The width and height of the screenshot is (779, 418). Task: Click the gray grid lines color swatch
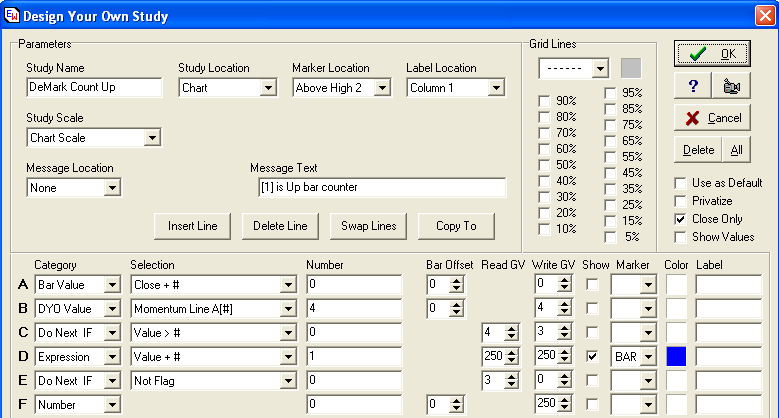[x=631, y=68]
